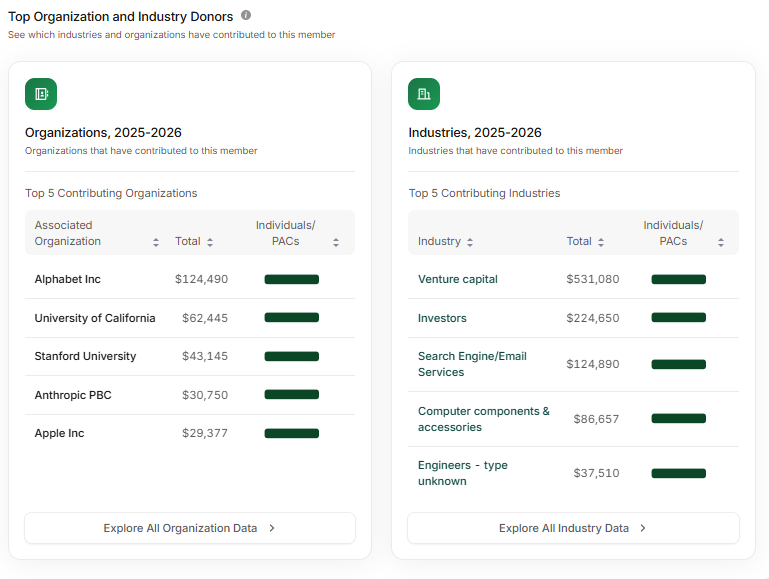Open the Investors industry link
Screen dimensions: 769x579
click(x=442, y=318)
